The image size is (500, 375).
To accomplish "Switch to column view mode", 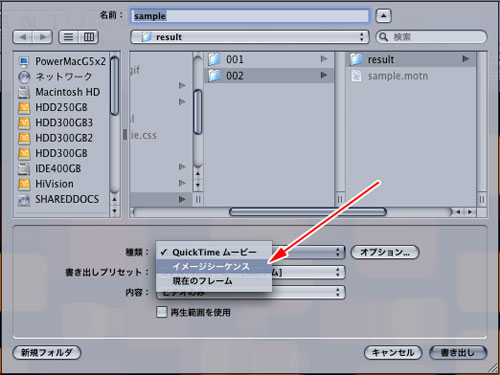I will [x=89, y=37].
